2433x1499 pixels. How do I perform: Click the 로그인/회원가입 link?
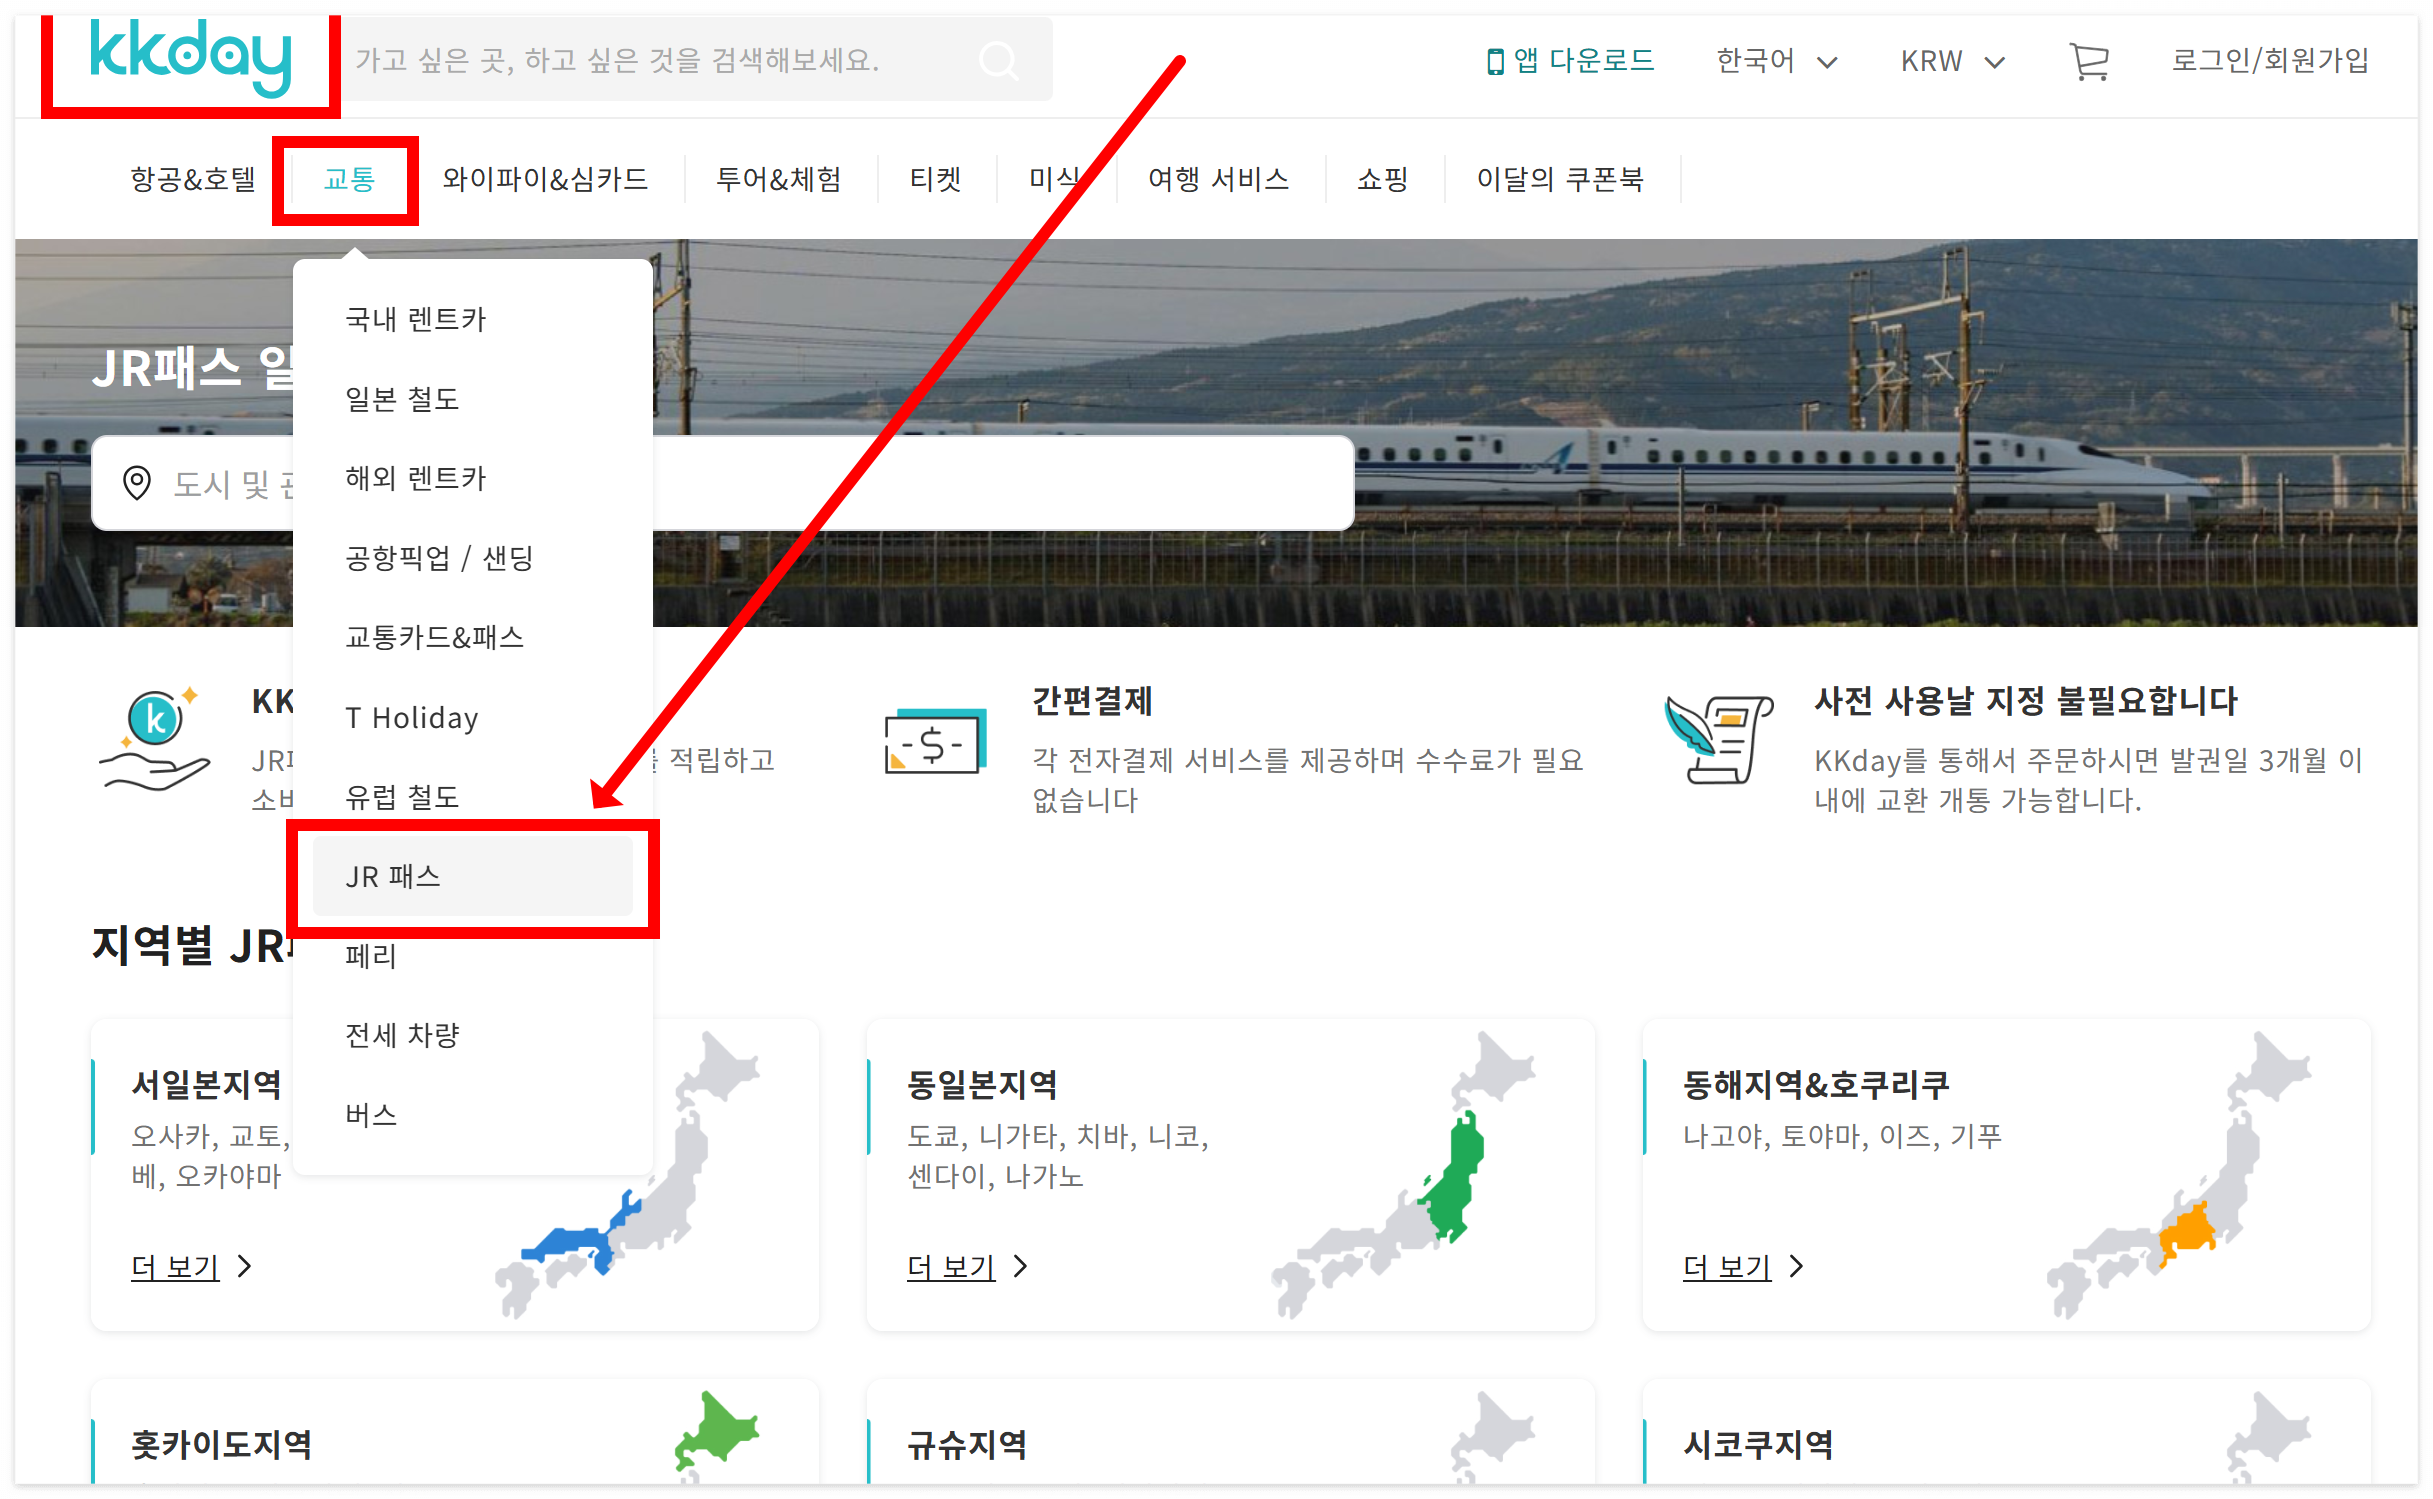2269,60
